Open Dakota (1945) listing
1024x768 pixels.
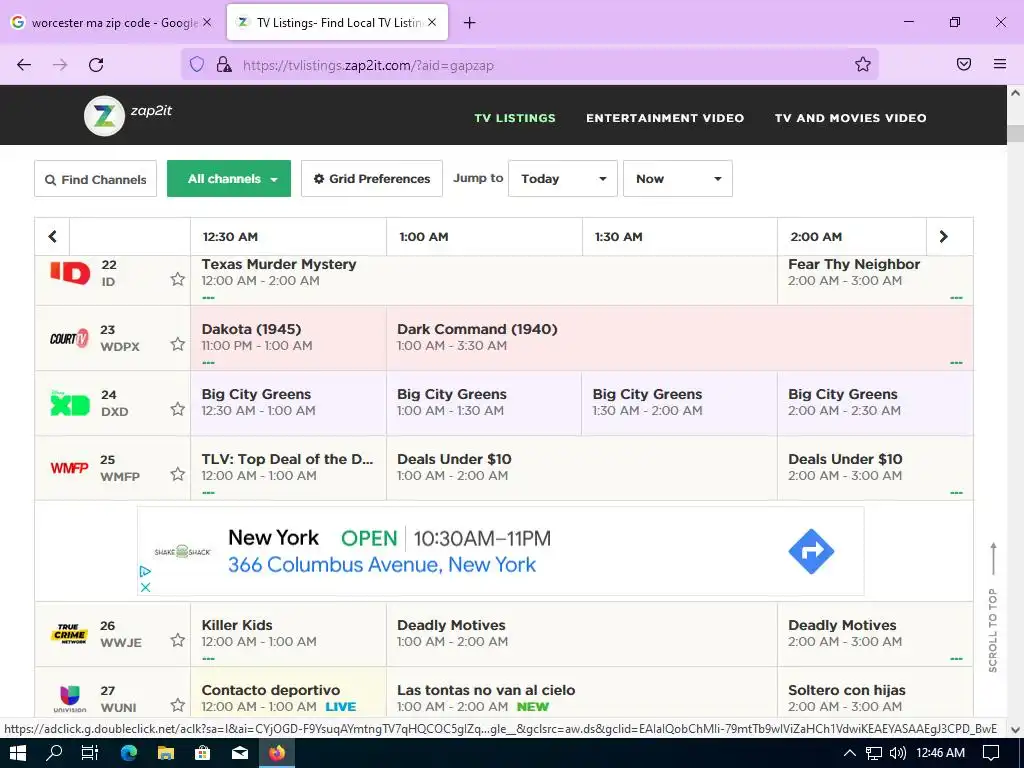(x=289, y=338)
